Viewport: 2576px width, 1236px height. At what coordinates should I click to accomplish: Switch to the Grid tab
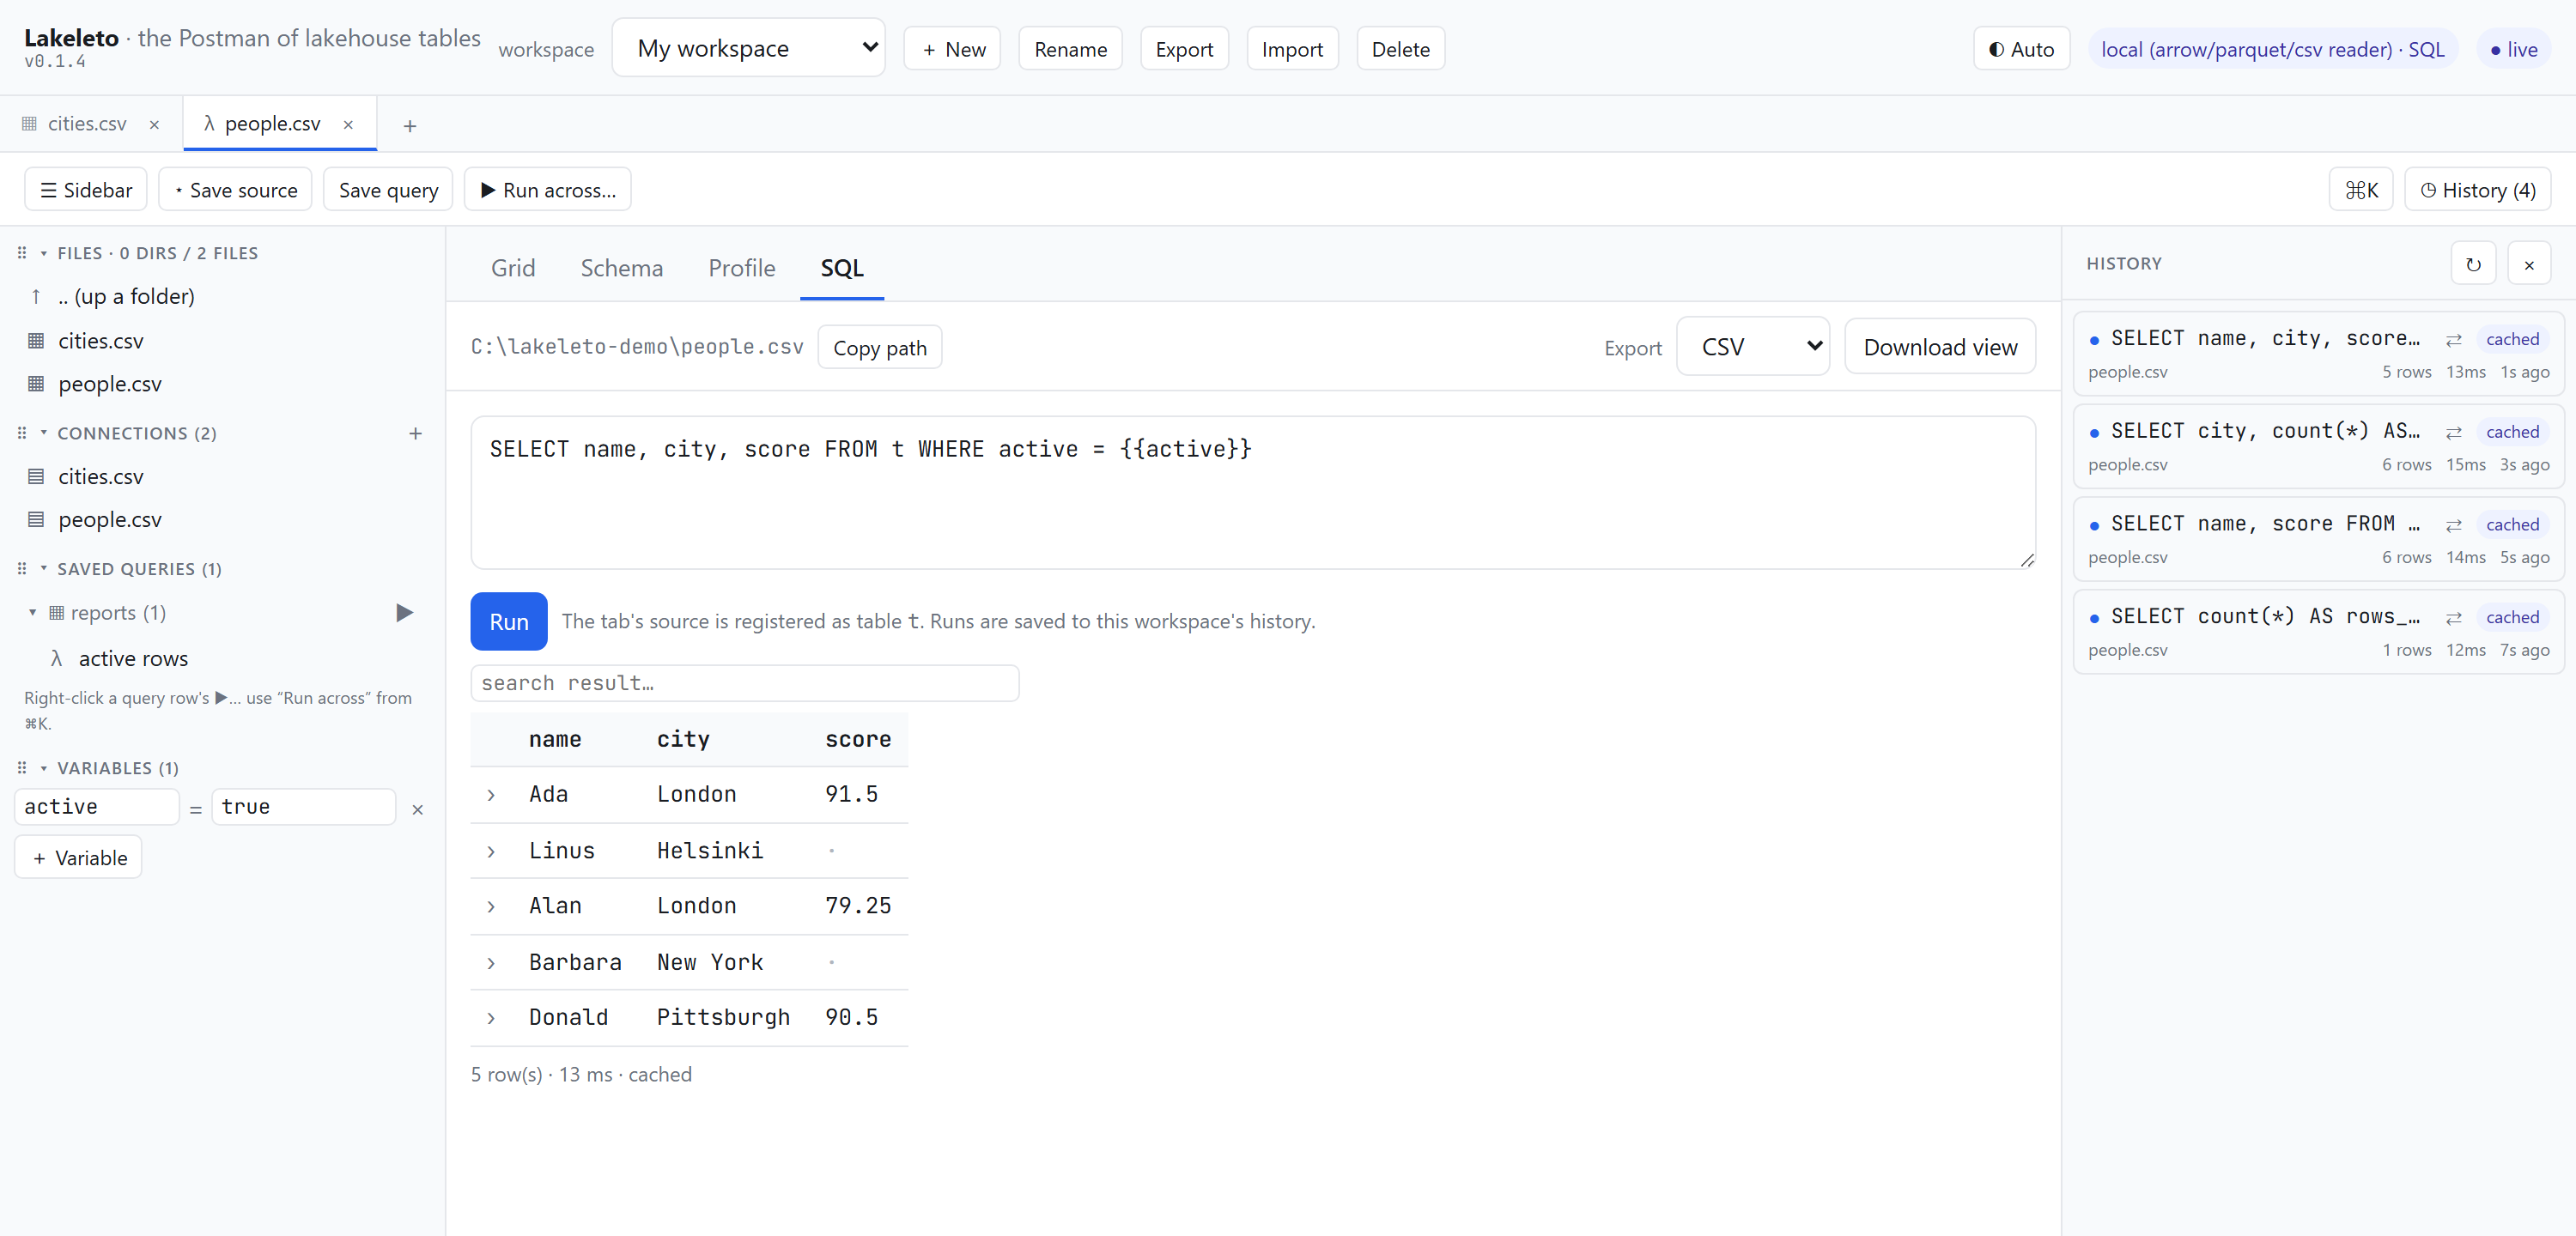pos(513,268)
